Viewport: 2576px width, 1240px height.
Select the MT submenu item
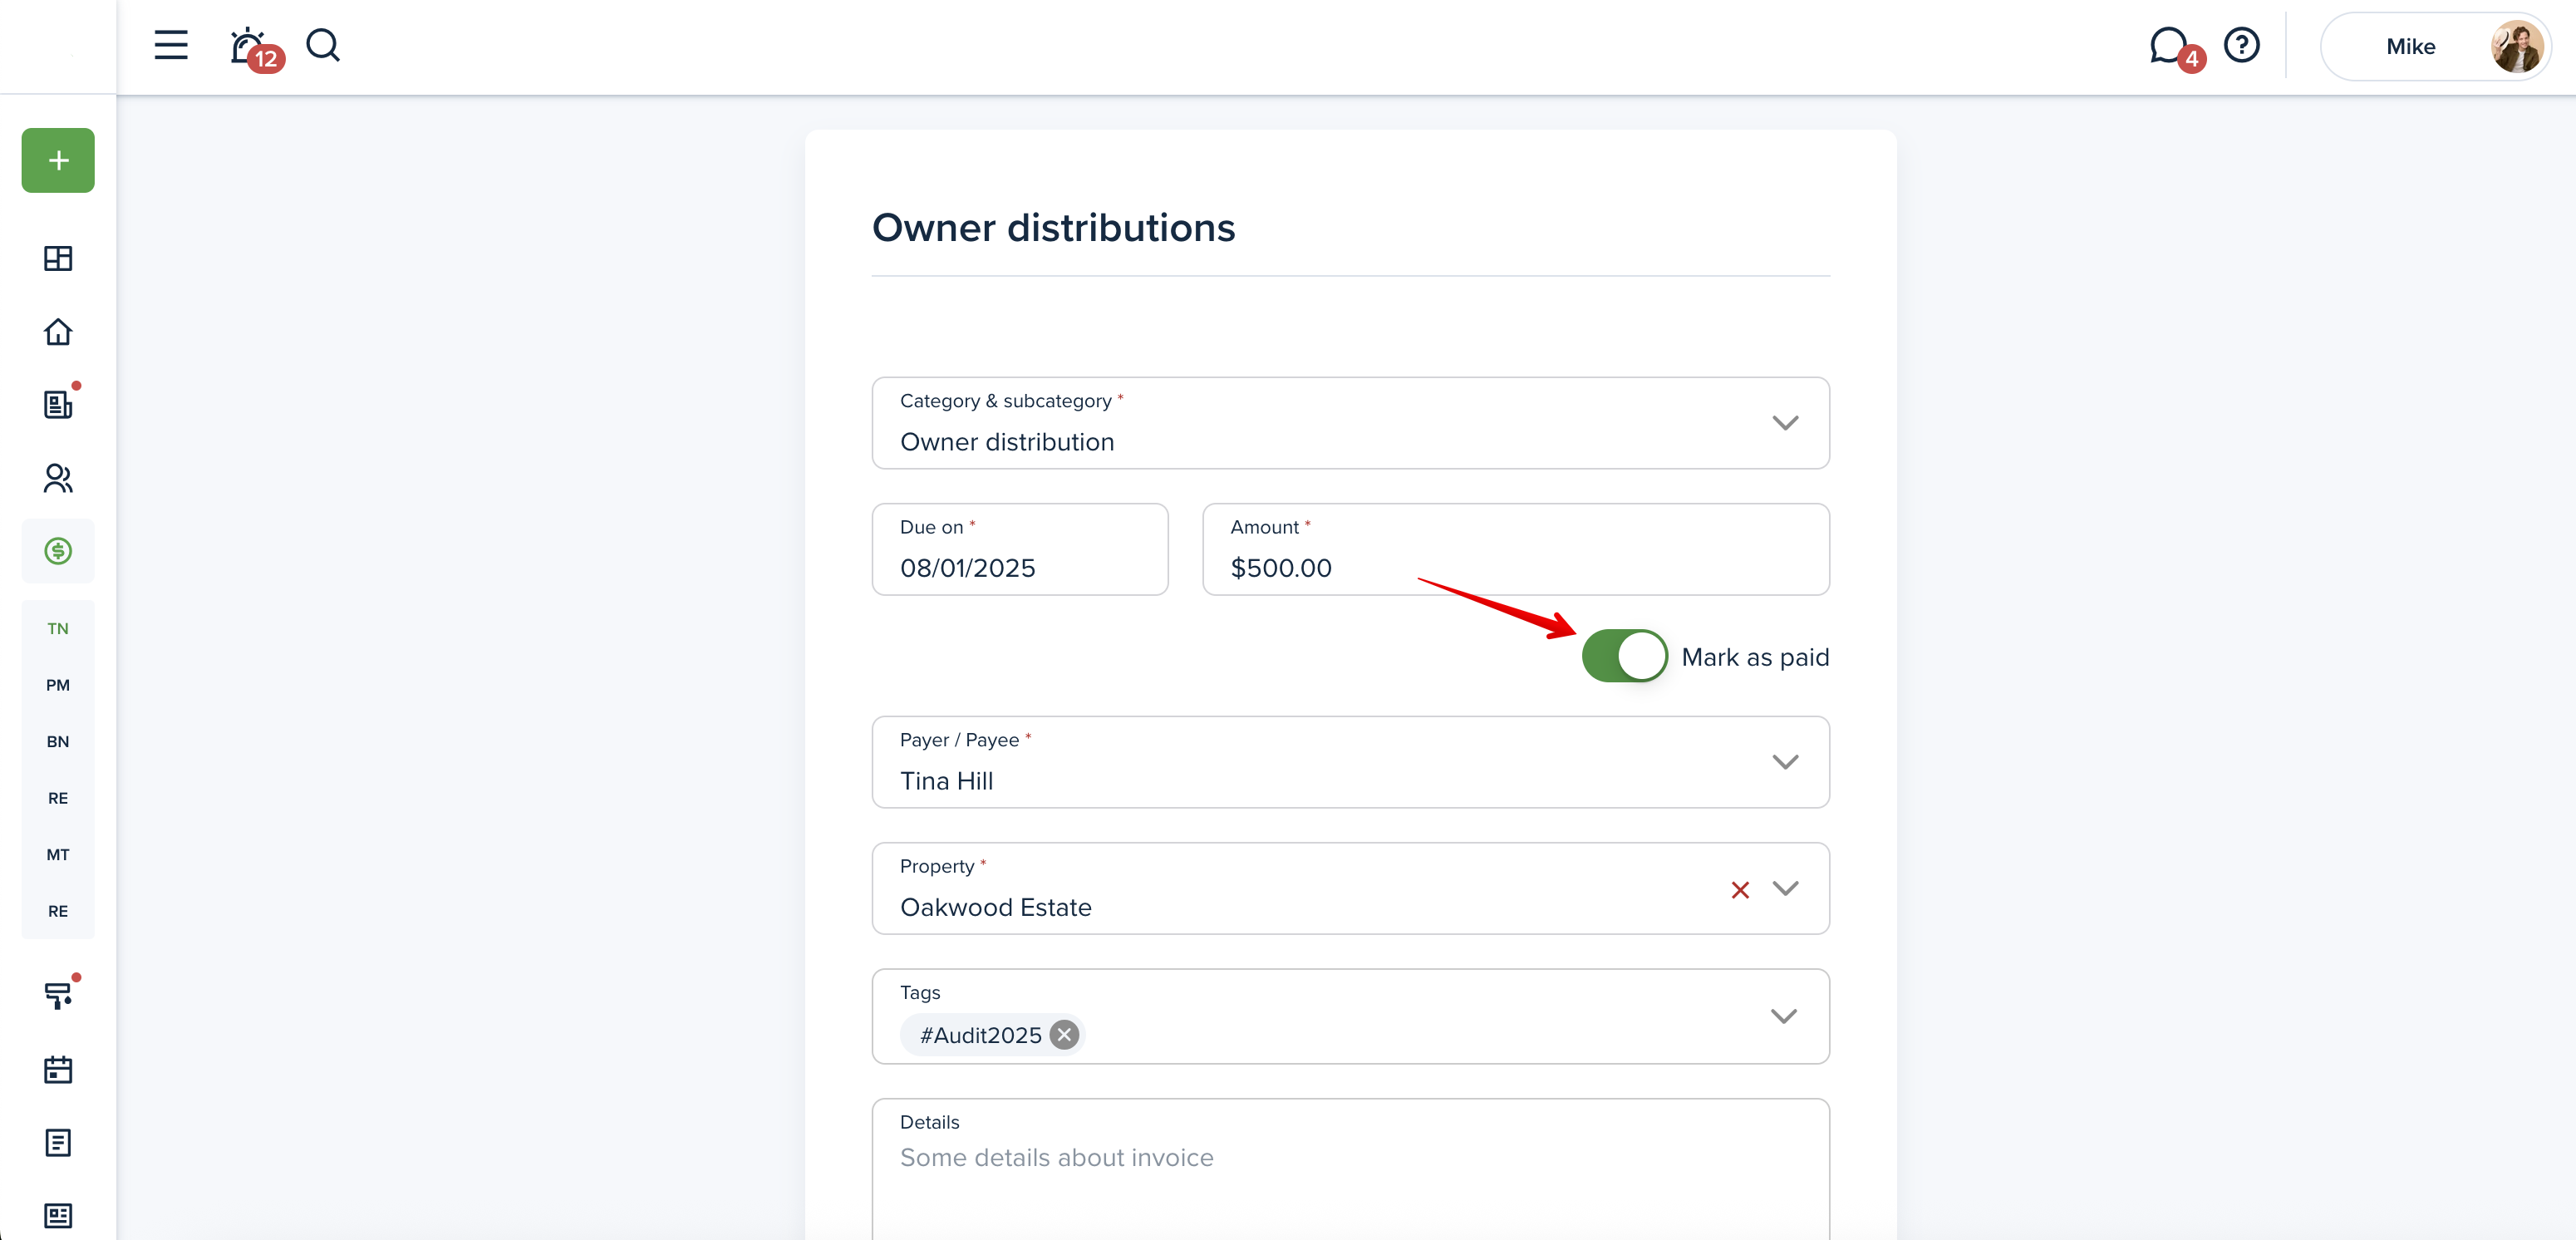[x=58, y=855]
